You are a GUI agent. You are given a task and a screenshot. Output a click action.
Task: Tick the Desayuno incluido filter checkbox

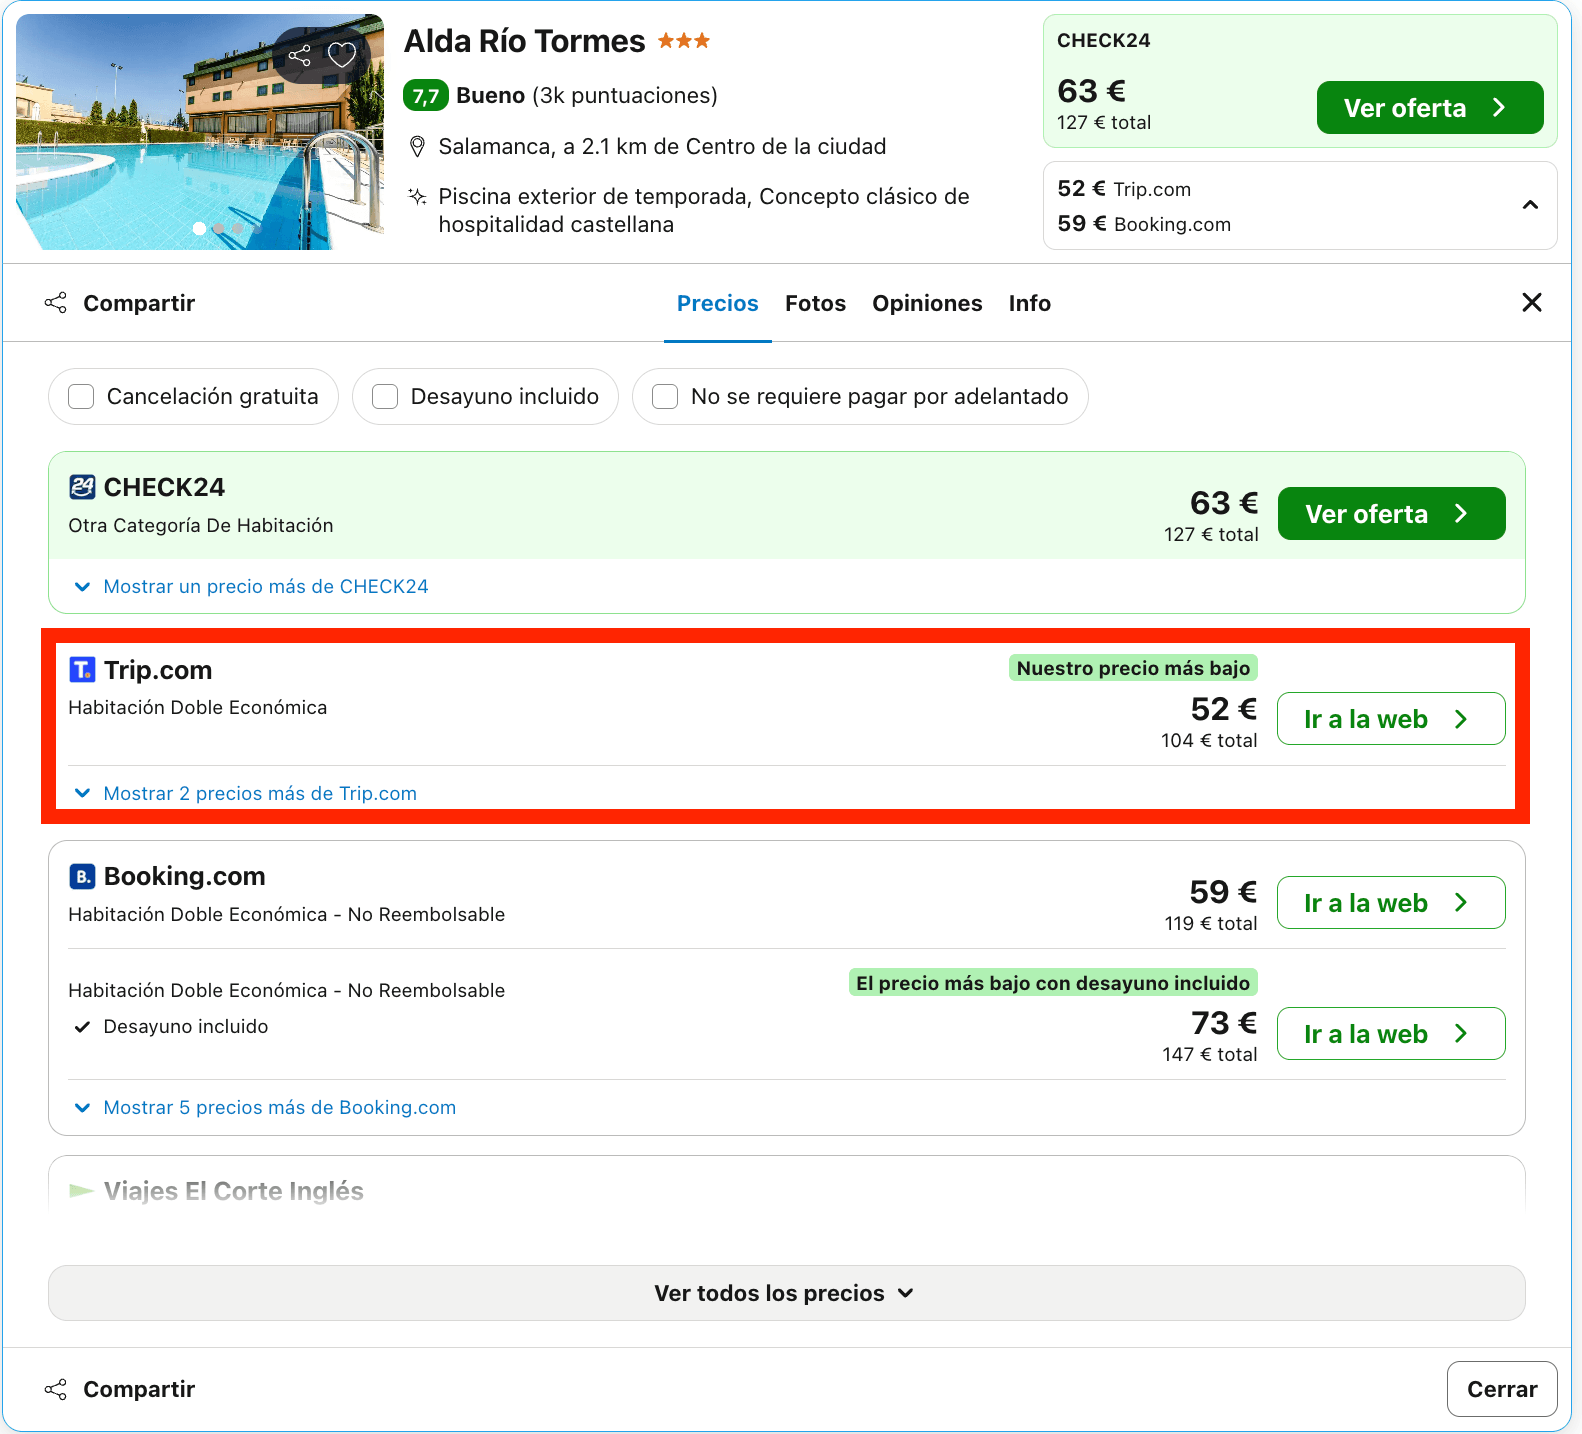[x=385, y=397]
